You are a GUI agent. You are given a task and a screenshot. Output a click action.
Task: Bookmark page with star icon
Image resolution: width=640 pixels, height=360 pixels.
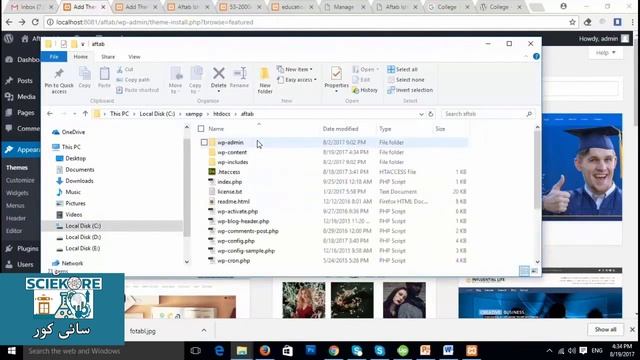572,22
